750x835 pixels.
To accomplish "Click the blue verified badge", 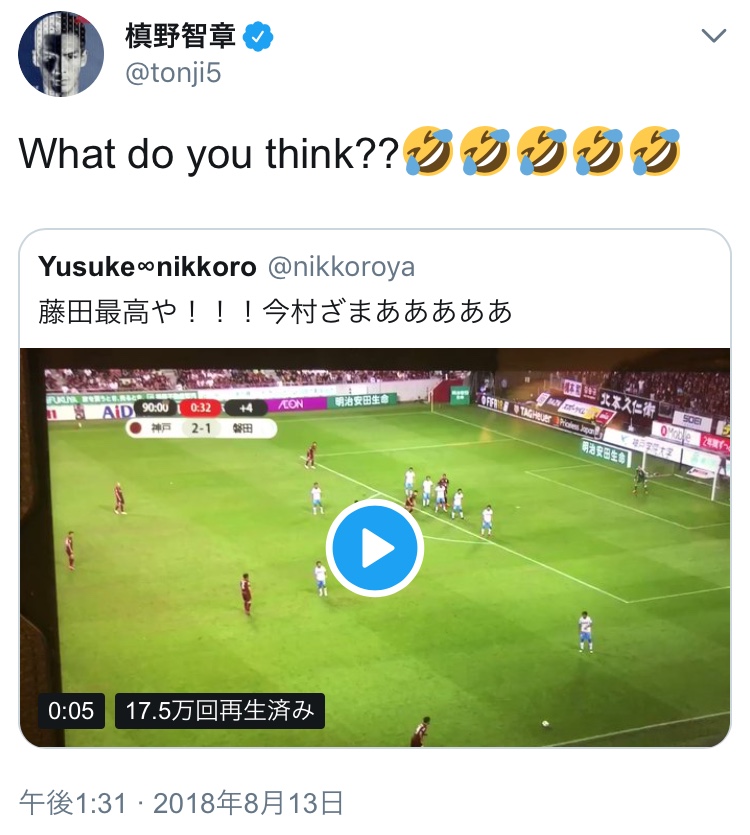I will tap(260, 38).
